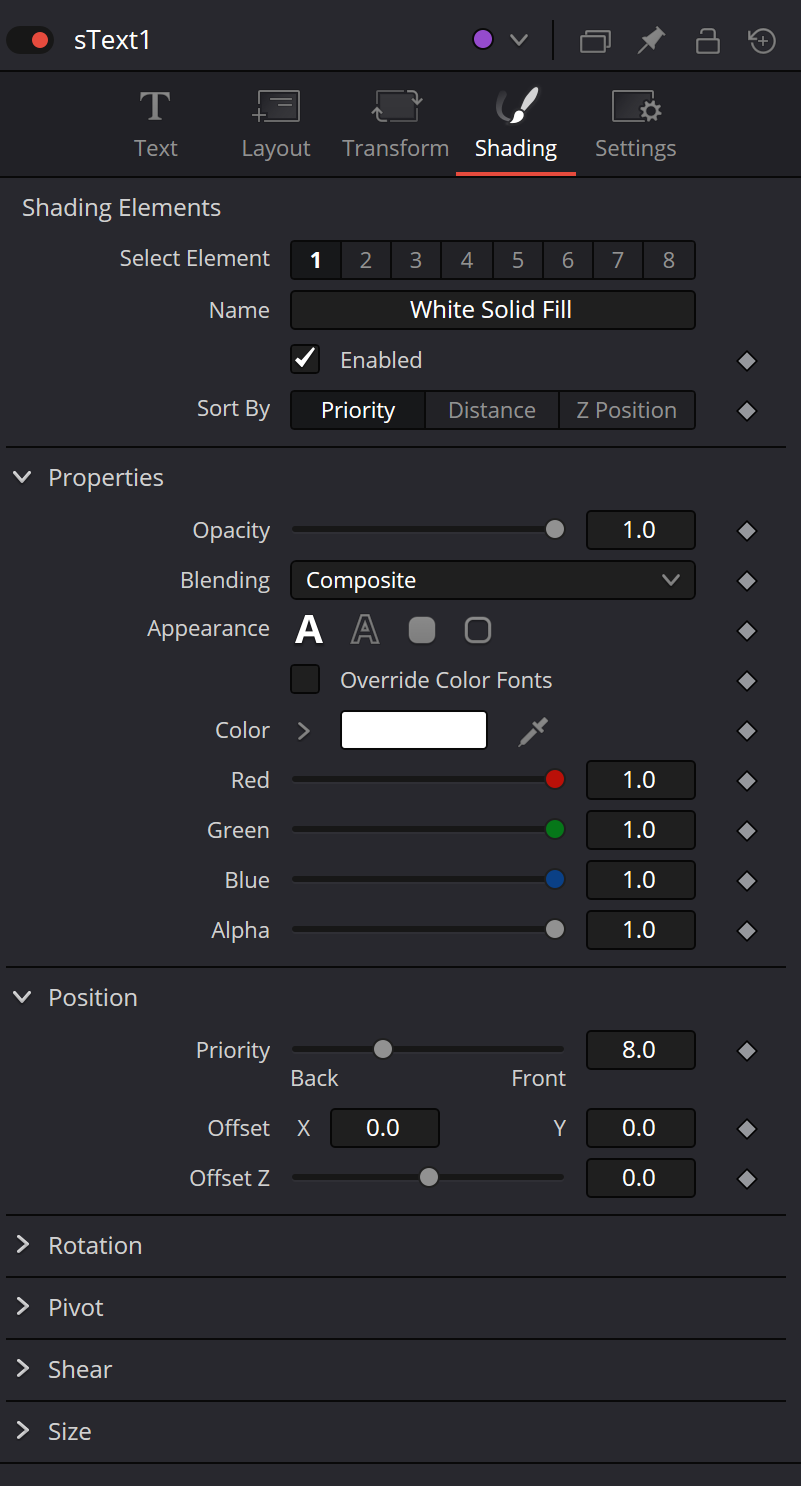This screenshot has height=1486, width=801.
Task: Click keyframe diamond for Alpha
Action: tap(746, 931)
